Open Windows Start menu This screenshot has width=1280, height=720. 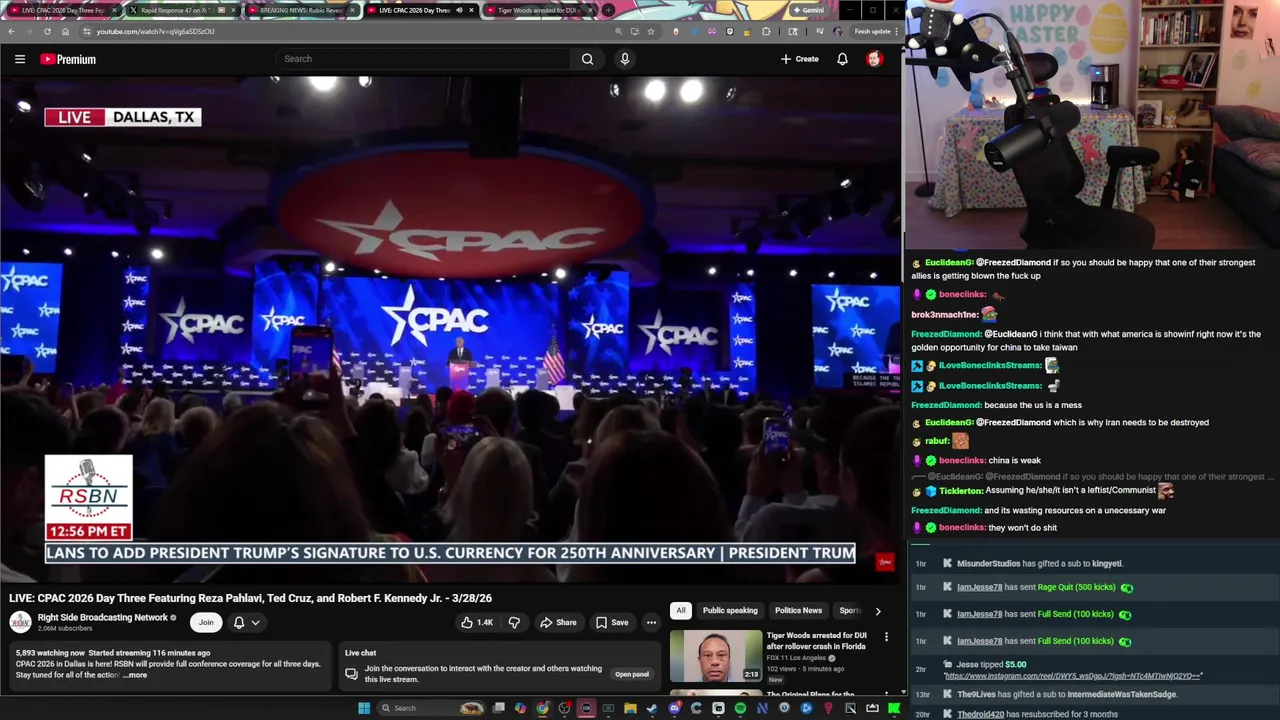[x=364, y=708]
